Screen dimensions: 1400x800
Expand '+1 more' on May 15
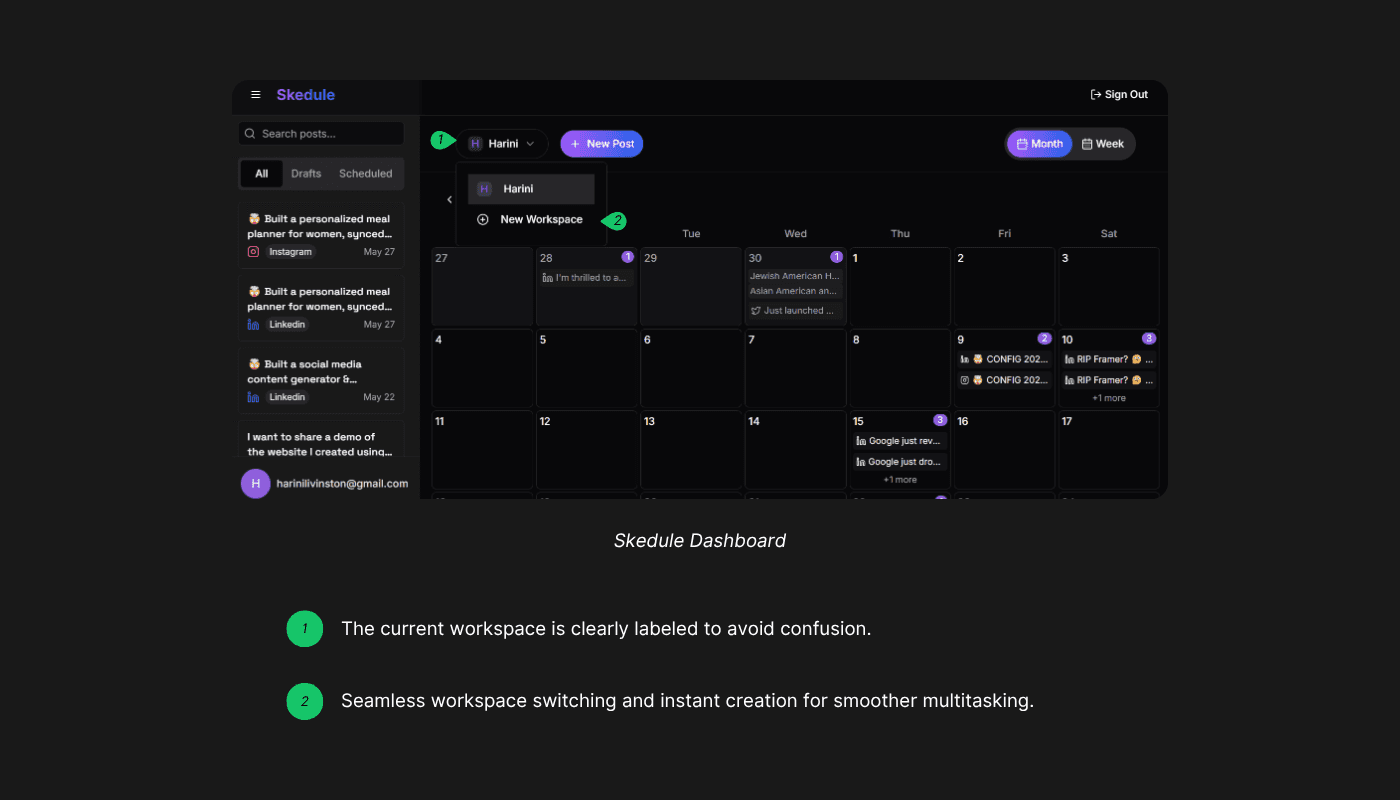click(898, 479)
